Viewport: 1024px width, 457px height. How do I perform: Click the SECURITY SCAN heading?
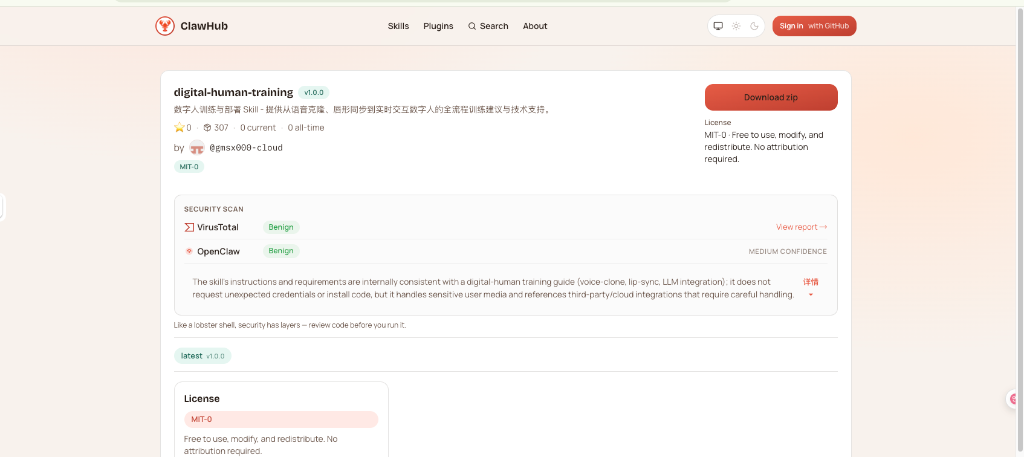point(214,210)
